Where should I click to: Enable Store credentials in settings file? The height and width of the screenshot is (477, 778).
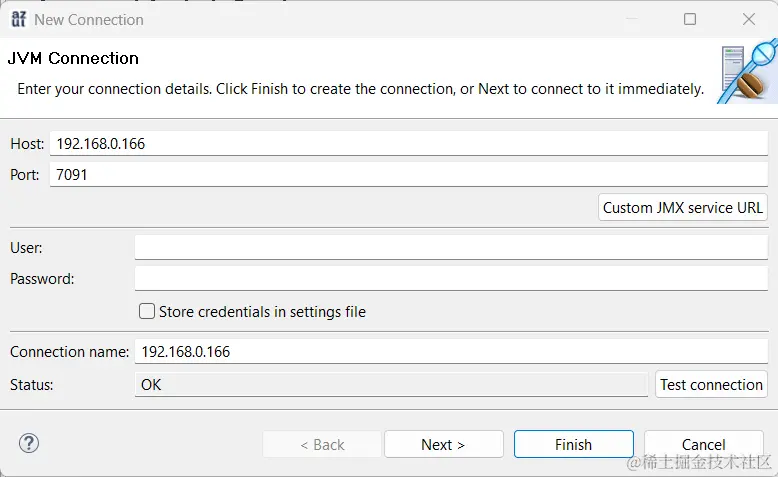point(147,312)
